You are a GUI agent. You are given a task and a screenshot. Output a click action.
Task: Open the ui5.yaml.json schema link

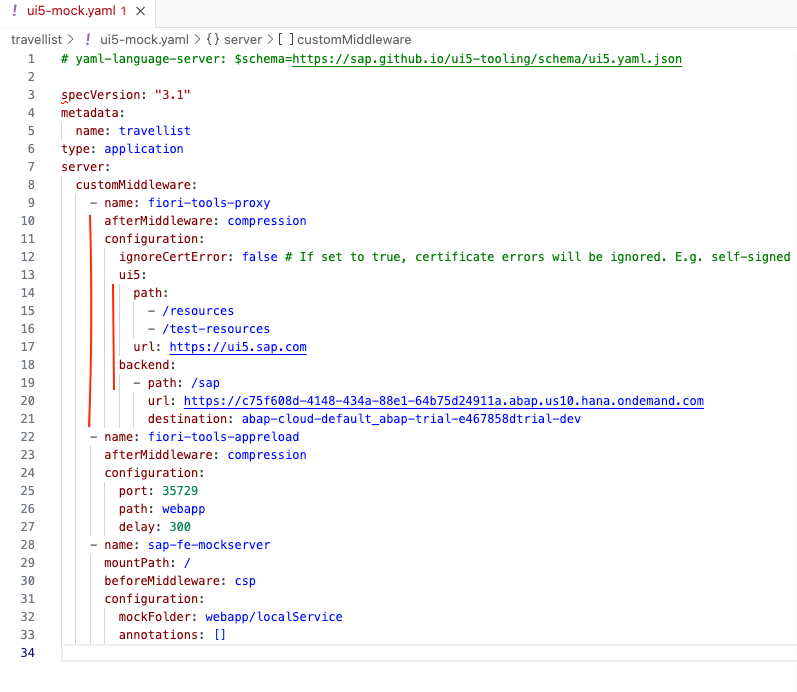pos(487,59)
